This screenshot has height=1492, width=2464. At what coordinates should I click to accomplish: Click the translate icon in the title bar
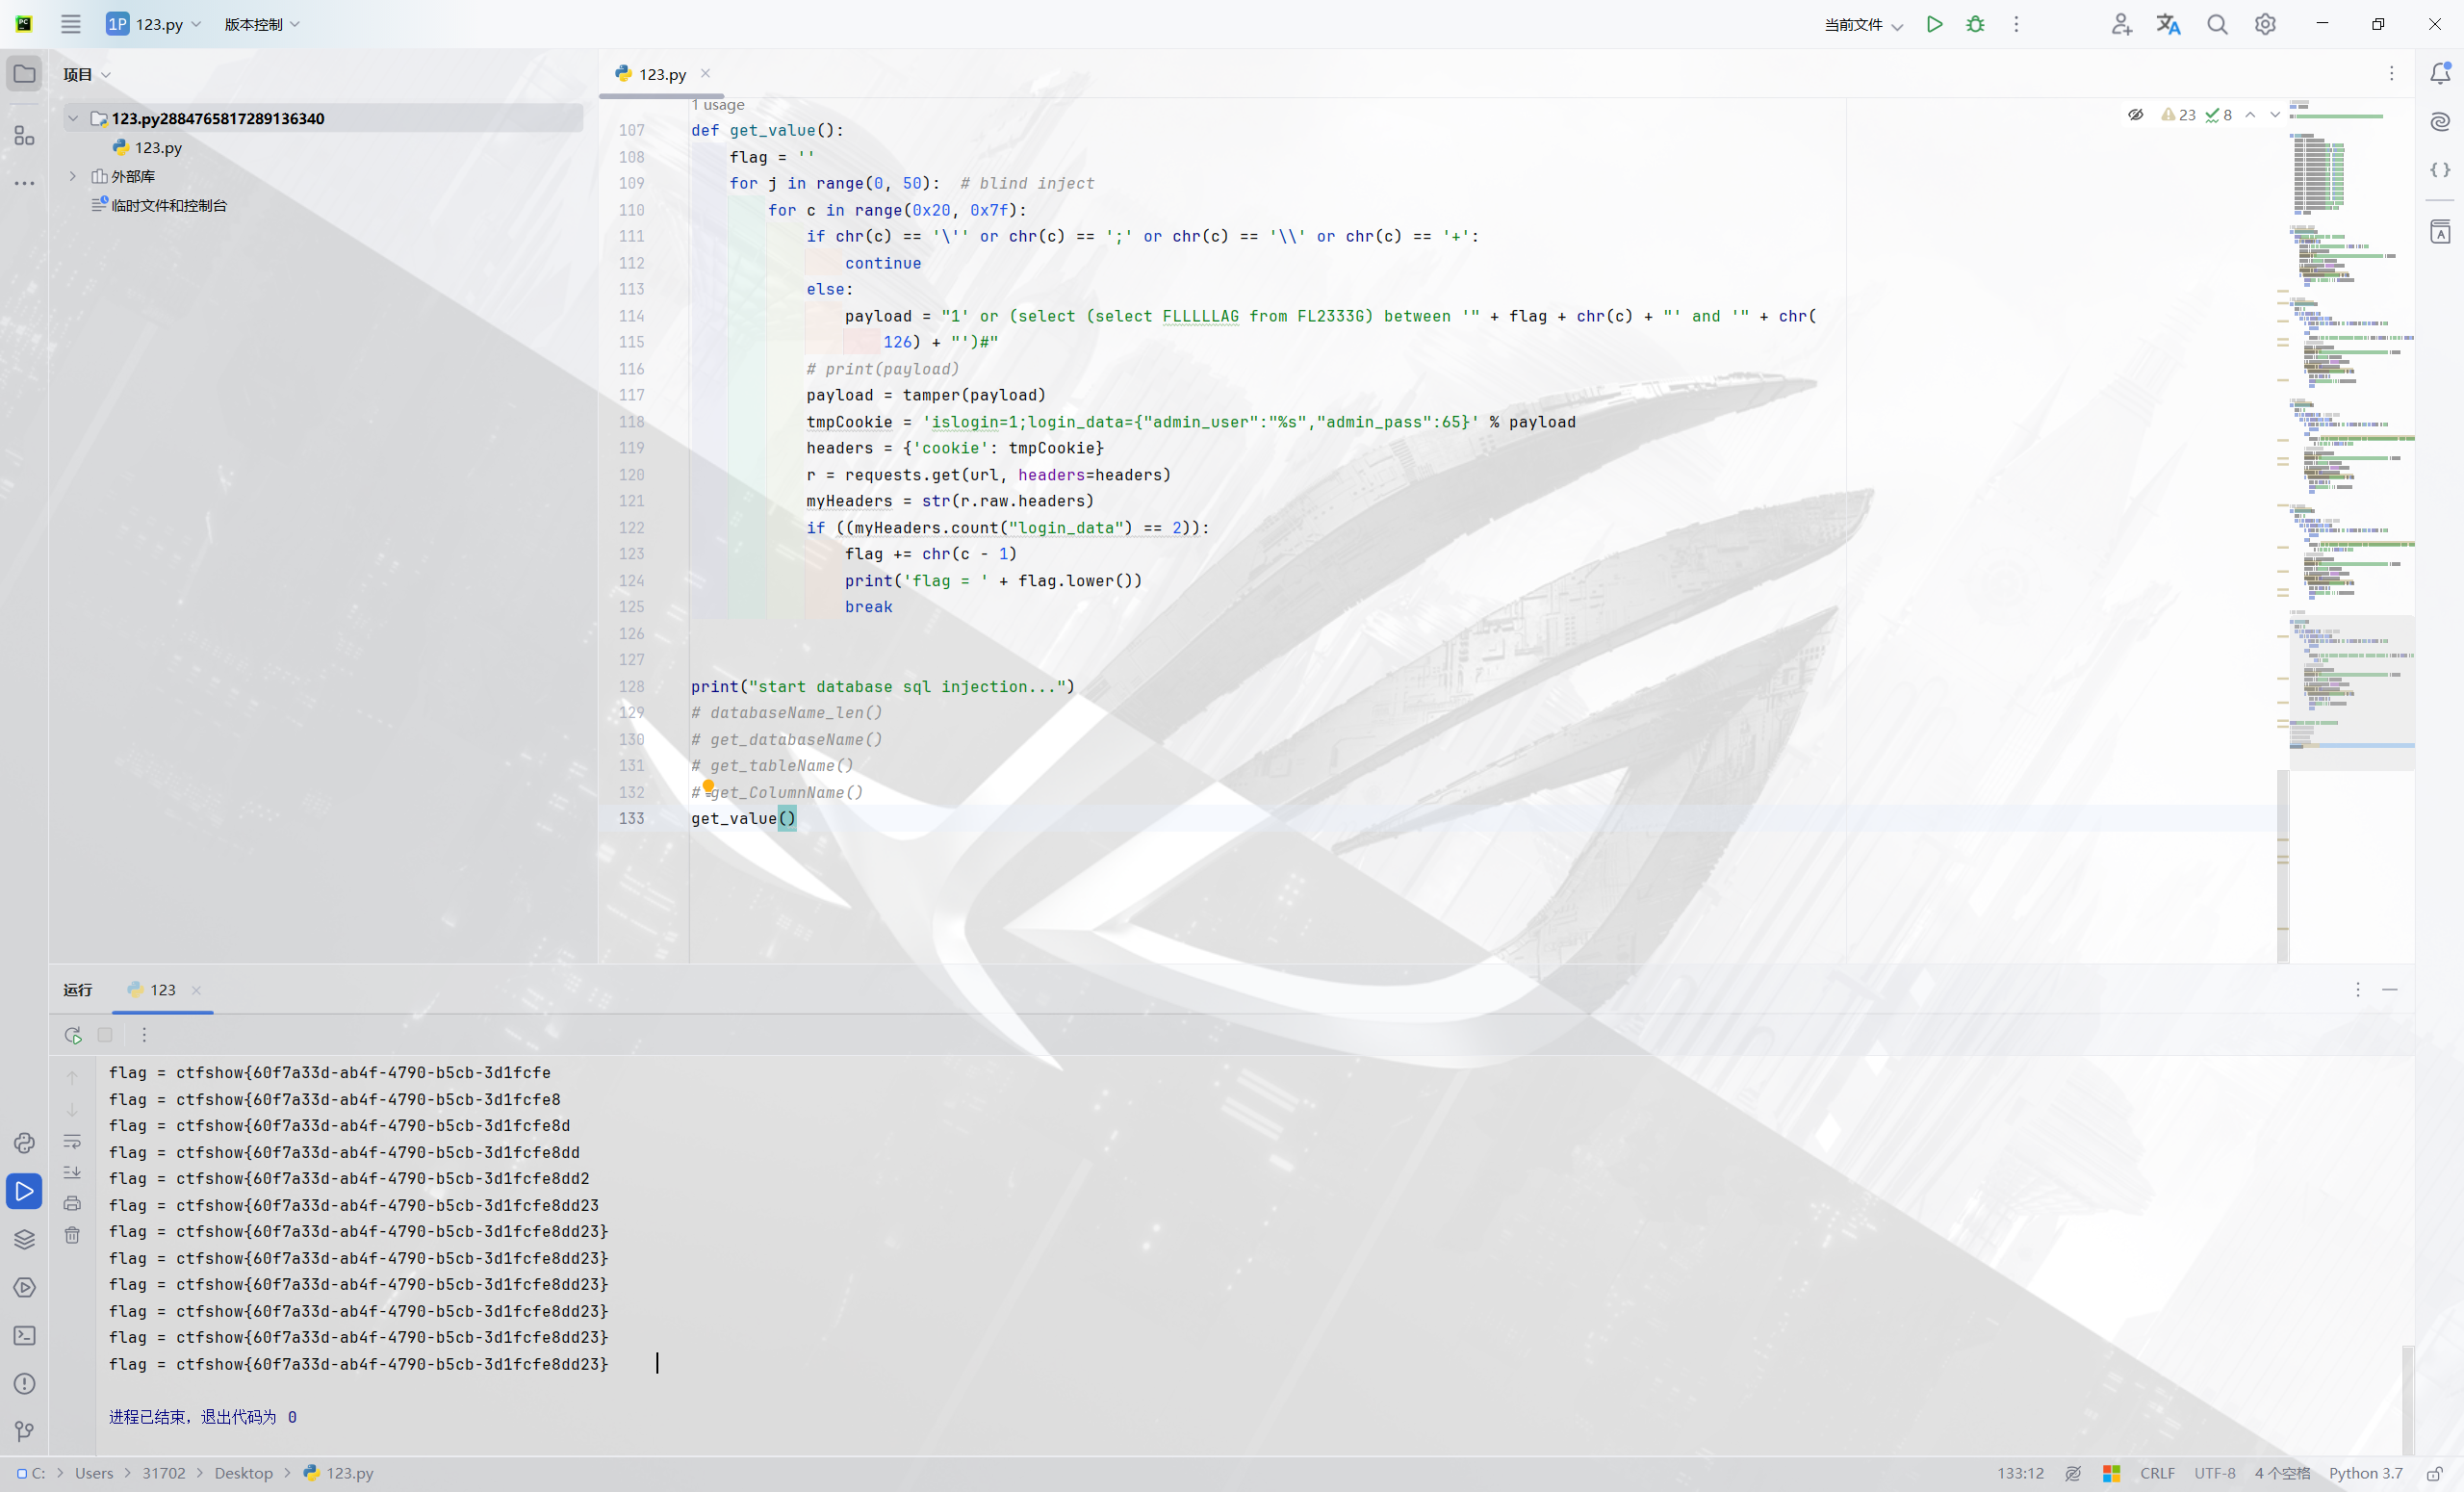2168,24
